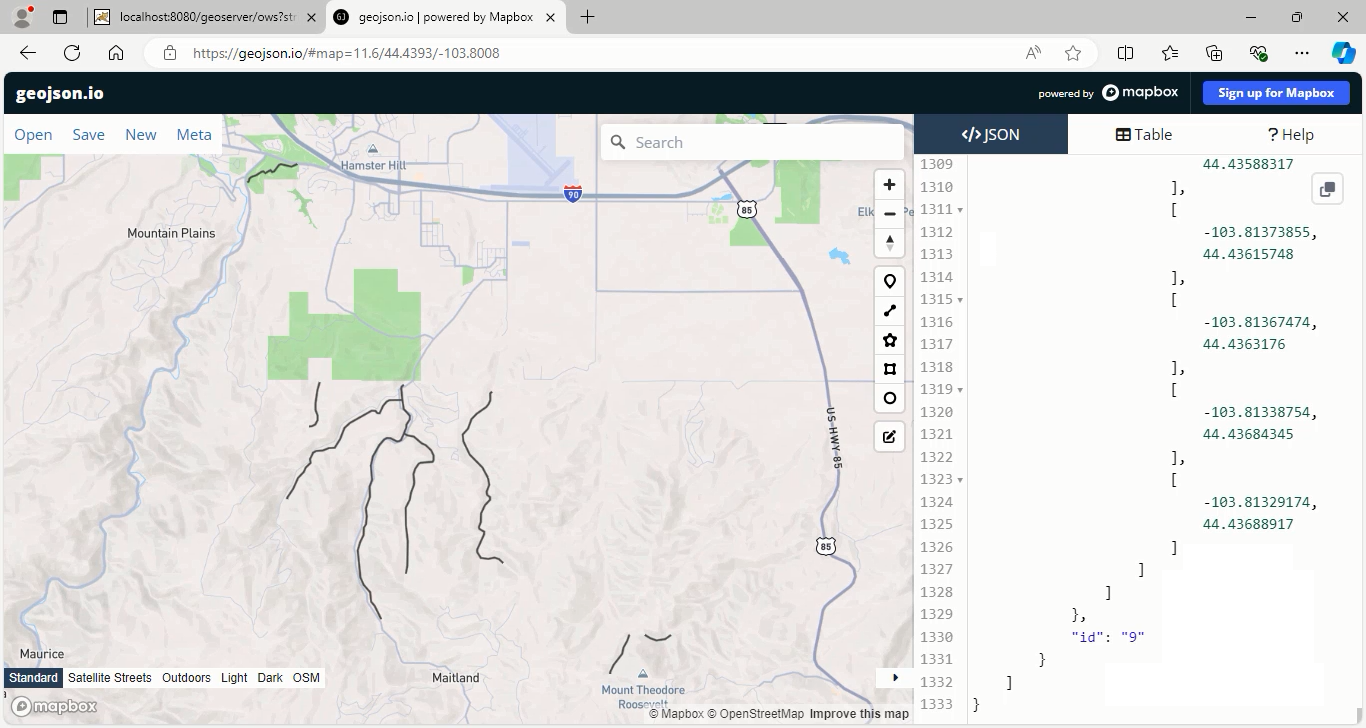Reset map bearing with compass icon

[x=889, y=243]
